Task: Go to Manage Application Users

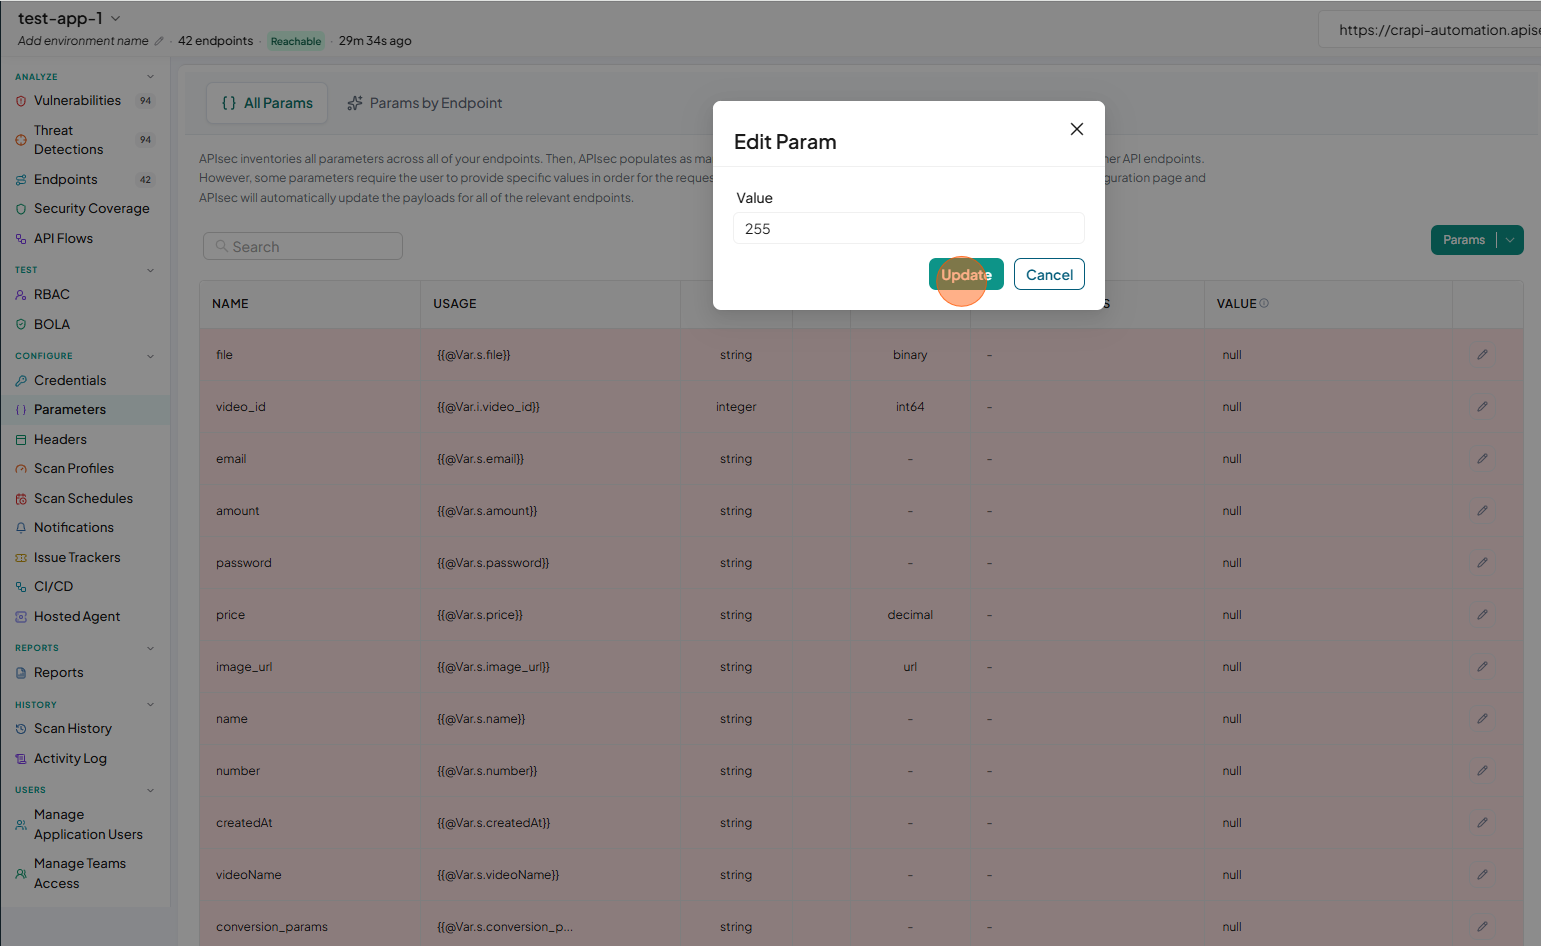Action: click(x=88, y=825)
